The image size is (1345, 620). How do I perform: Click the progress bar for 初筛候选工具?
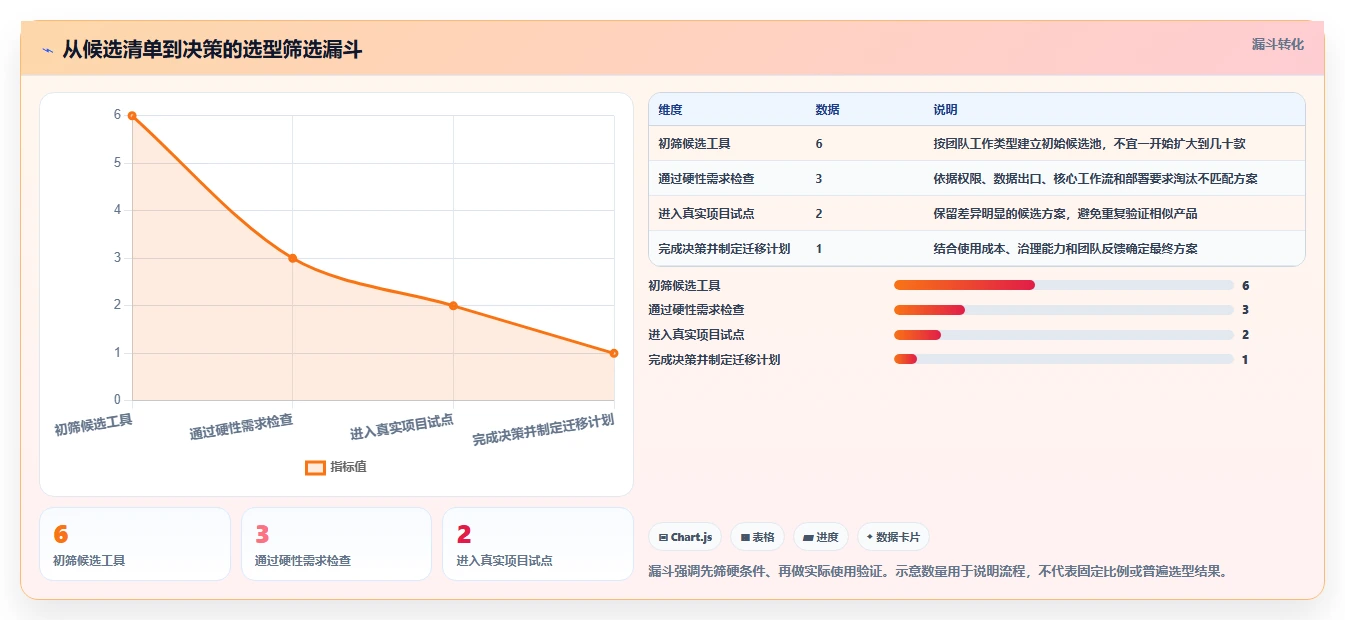coord(1064,285)
